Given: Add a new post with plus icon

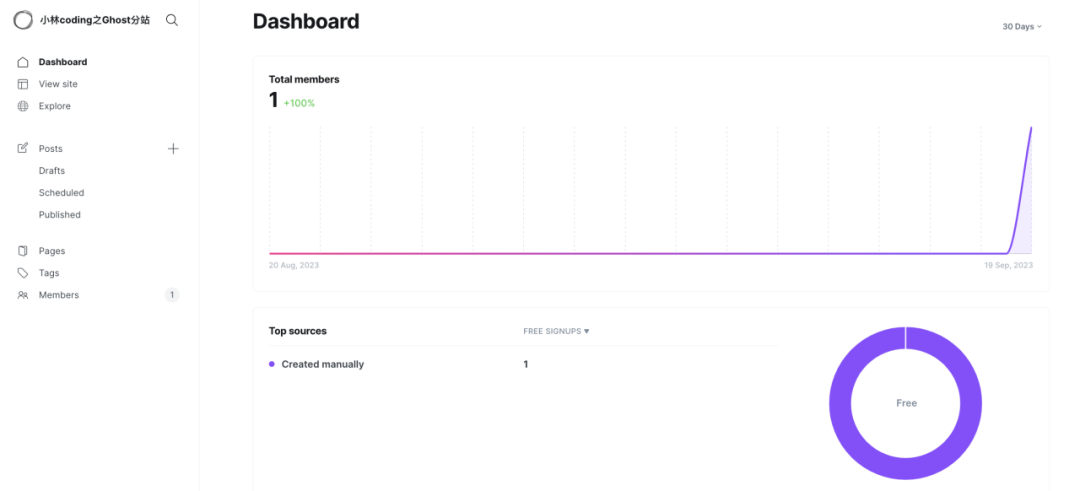Looking at the screenshot, I should 173,149.
